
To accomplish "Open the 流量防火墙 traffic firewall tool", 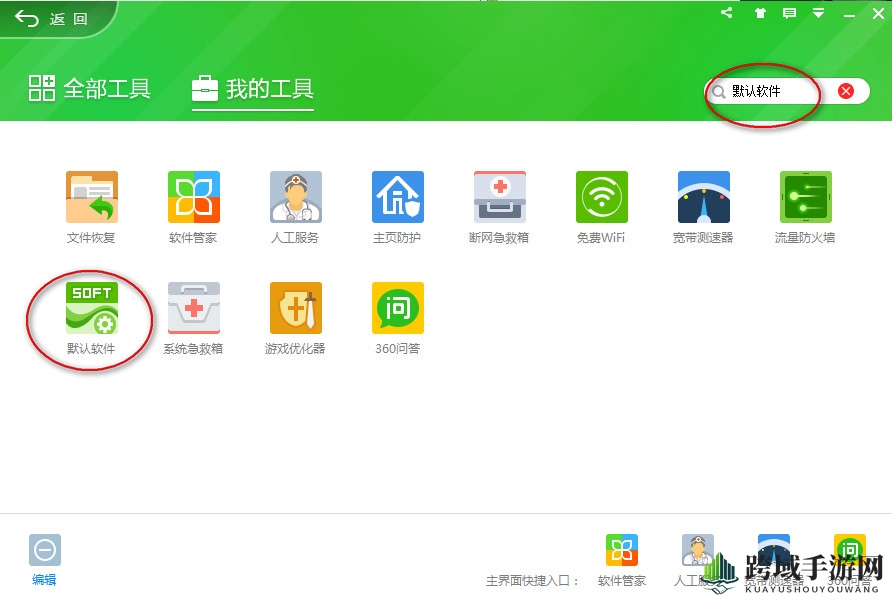I will click(806, 197).
